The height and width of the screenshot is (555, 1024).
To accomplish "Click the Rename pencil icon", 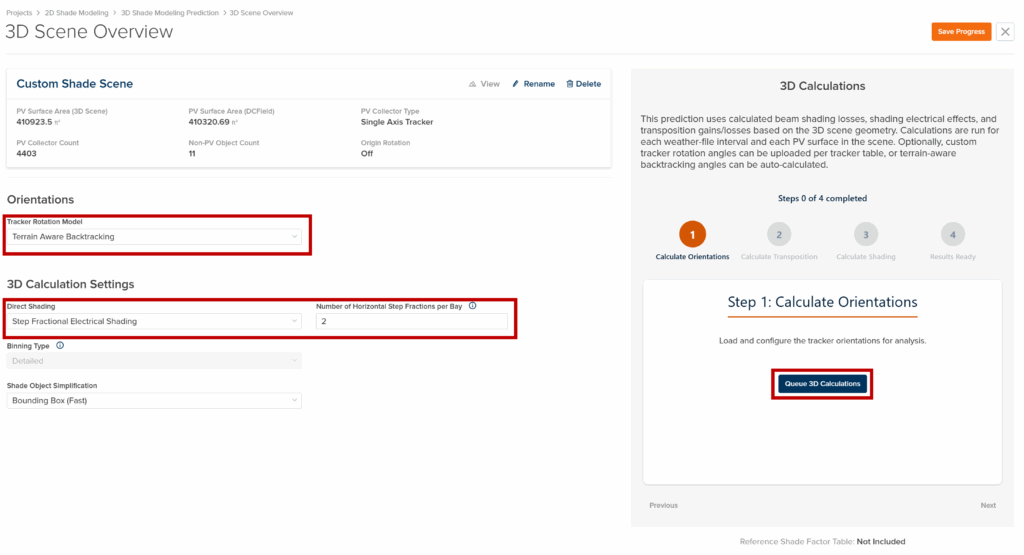I will tap(516, 84).
